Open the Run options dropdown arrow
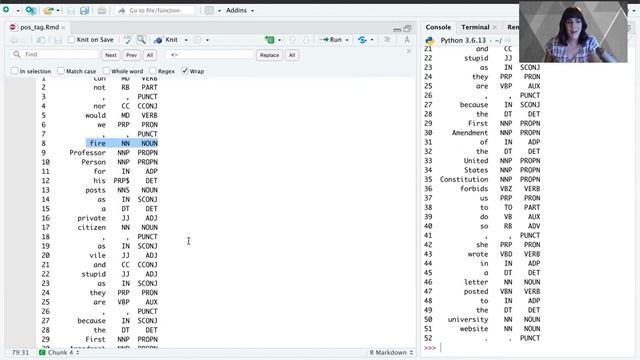 pos(347,40)
